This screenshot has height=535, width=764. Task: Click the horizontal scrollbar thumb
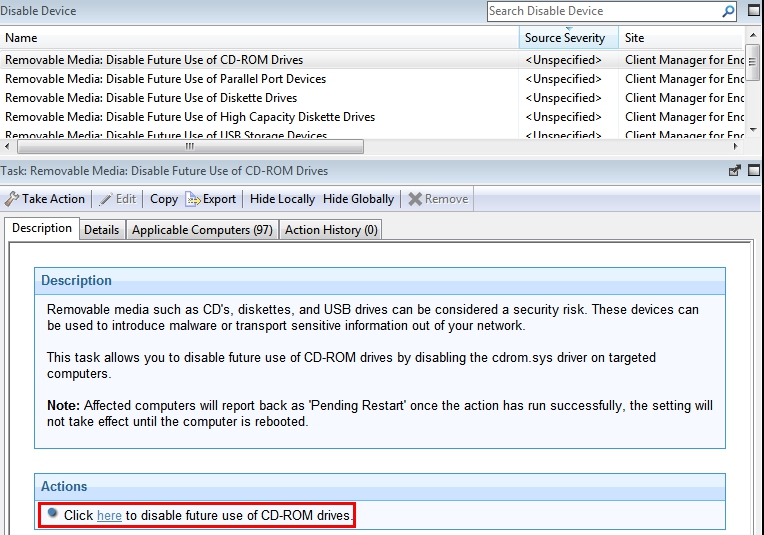click(190, 146)
